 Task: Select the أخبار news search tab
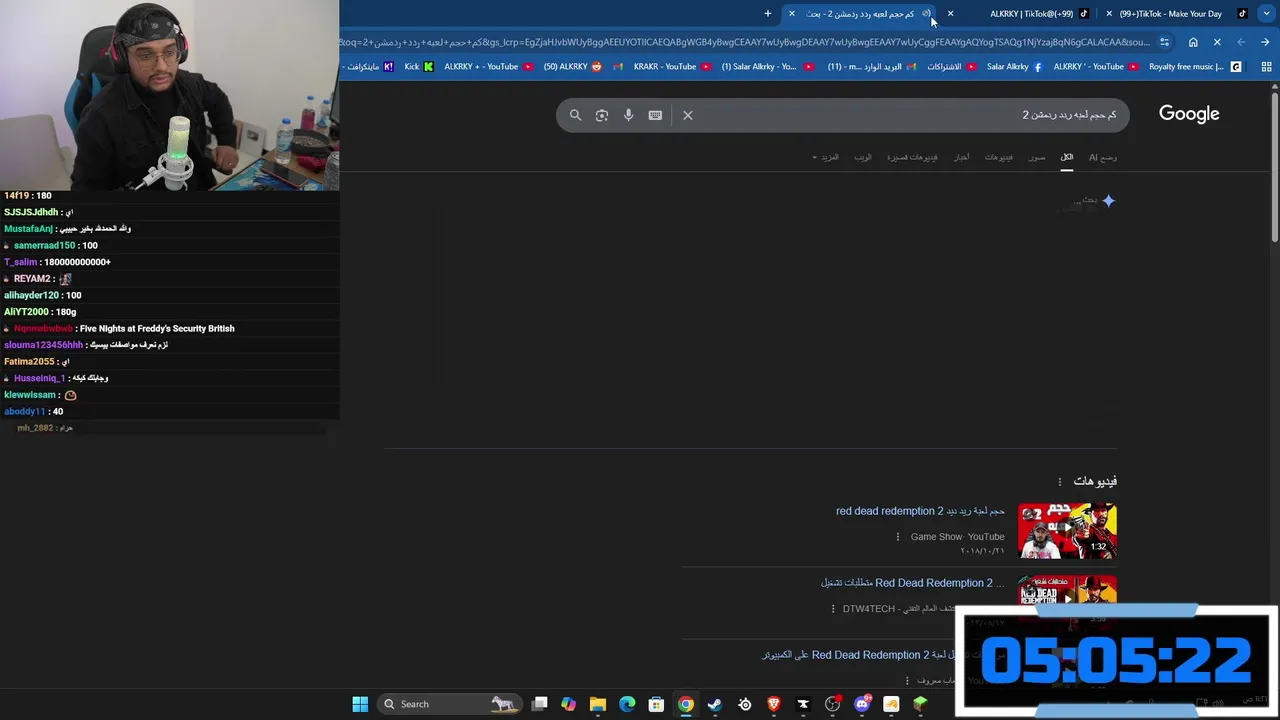tap(961, 157)
